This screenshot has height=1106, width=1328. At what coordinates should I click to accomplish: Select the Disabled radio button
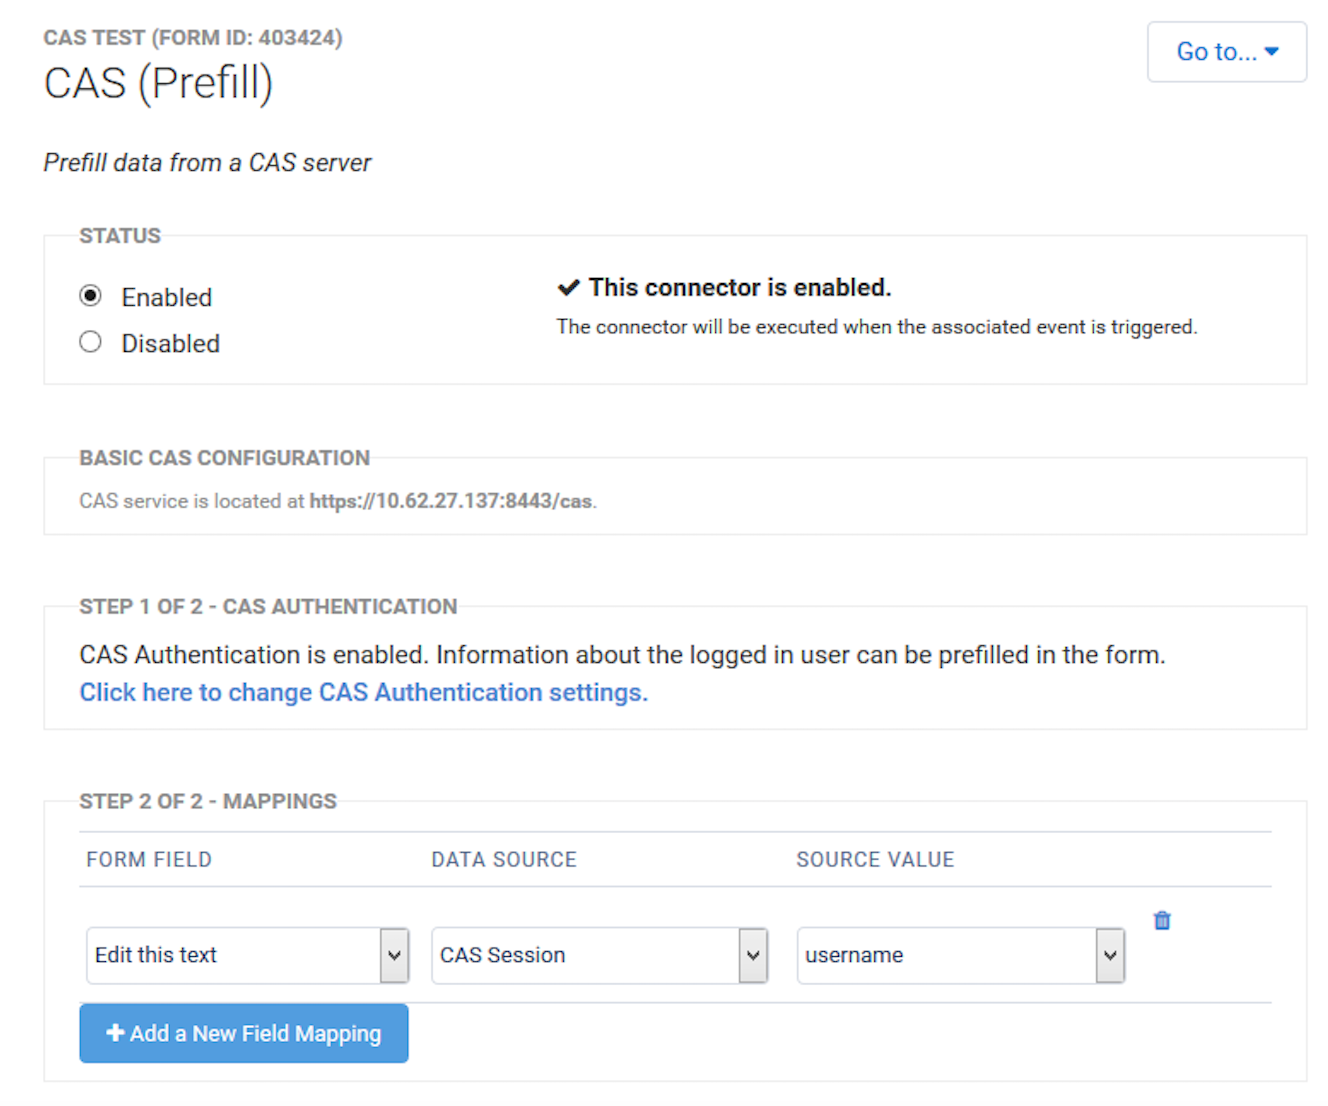pos(91,342)
